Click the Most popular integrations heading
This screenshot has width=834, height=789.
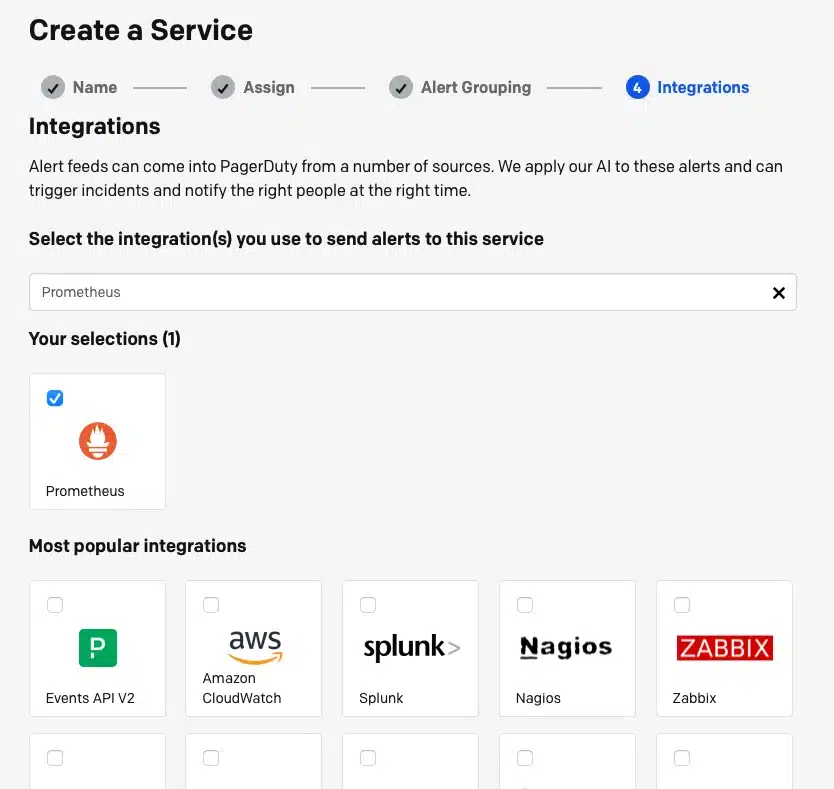(137, 546)
